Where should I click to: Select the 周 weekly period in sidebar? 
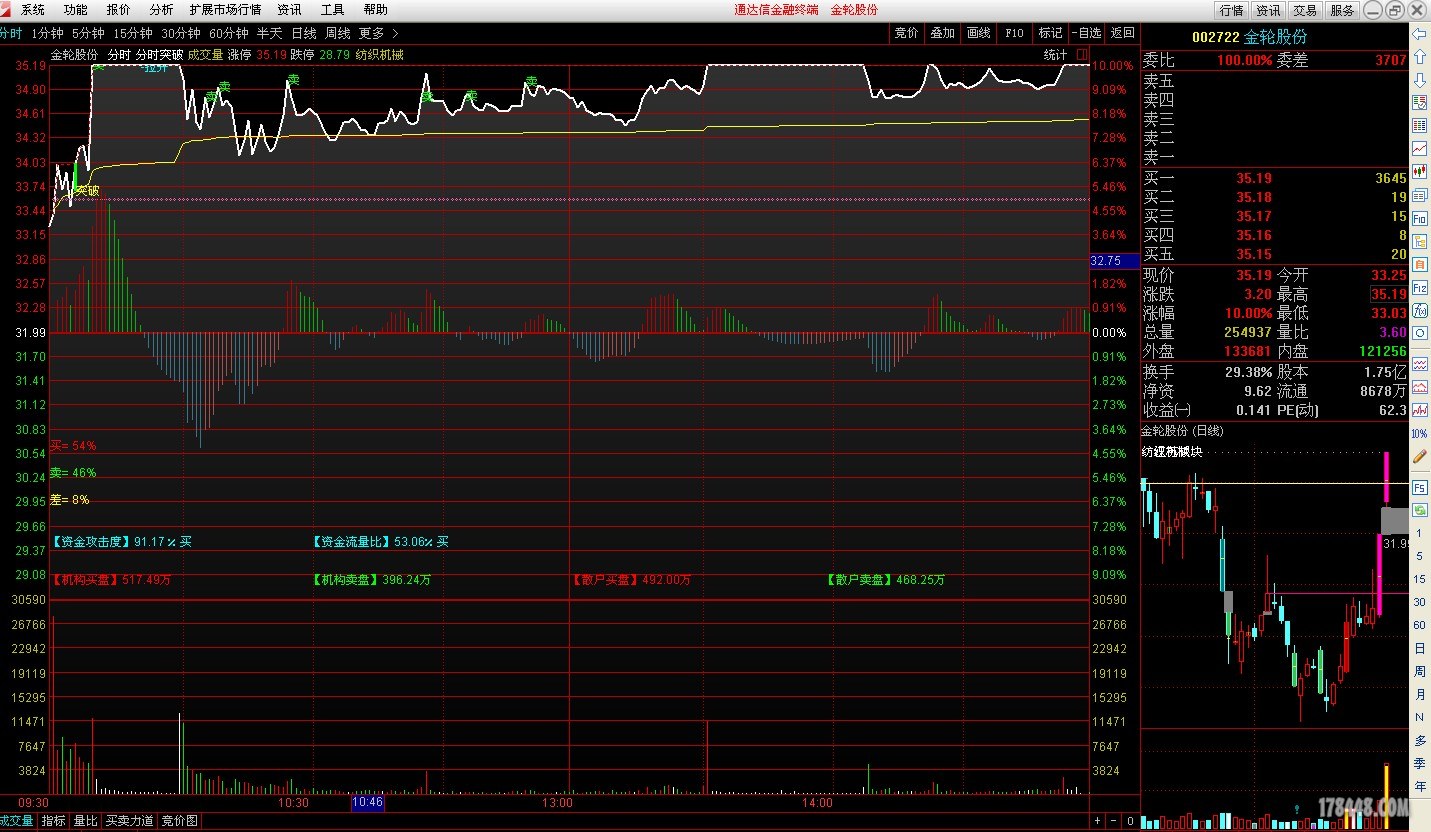1419,671
